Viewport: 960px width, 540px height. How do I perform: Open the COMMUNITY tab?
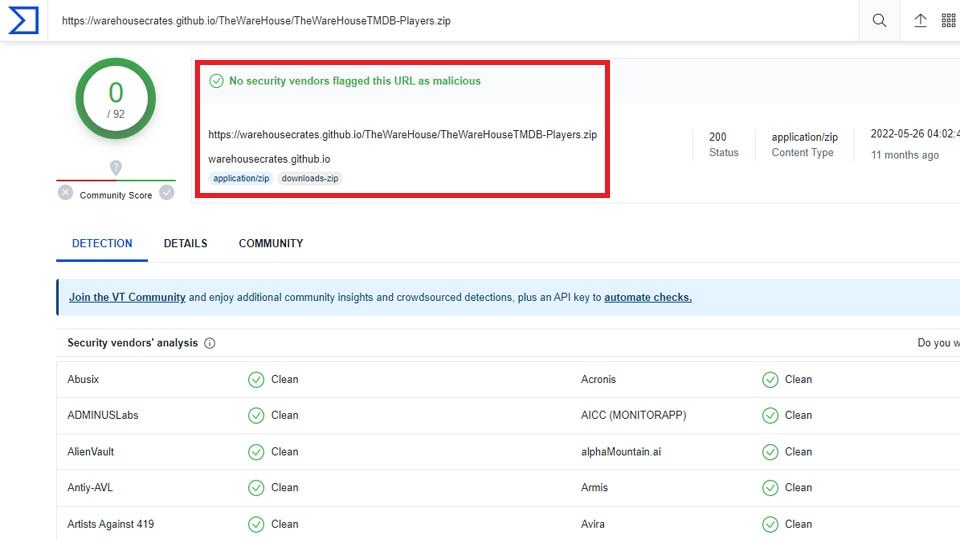coord(271,243)
